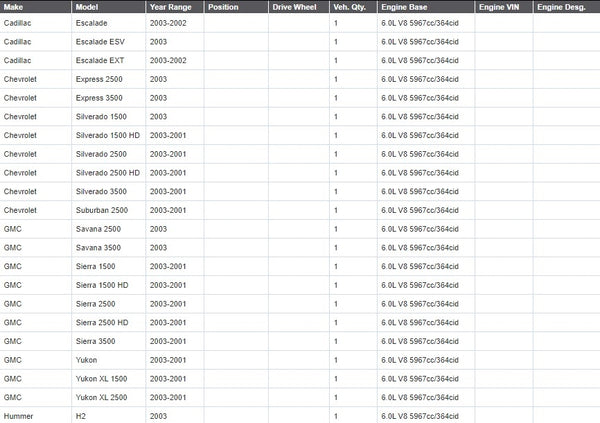
Task: Click the Express 2500 model cell
Action: [98, 79]
